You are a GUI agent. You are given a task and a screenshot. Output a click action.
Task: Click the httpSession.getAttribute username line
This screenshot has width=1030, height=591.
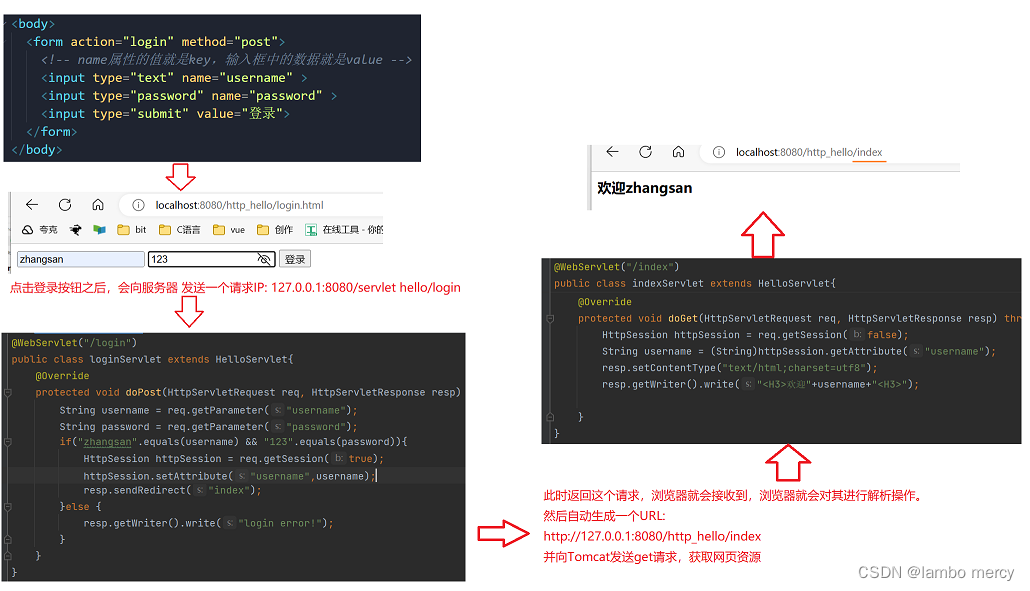tap(799, 351)
